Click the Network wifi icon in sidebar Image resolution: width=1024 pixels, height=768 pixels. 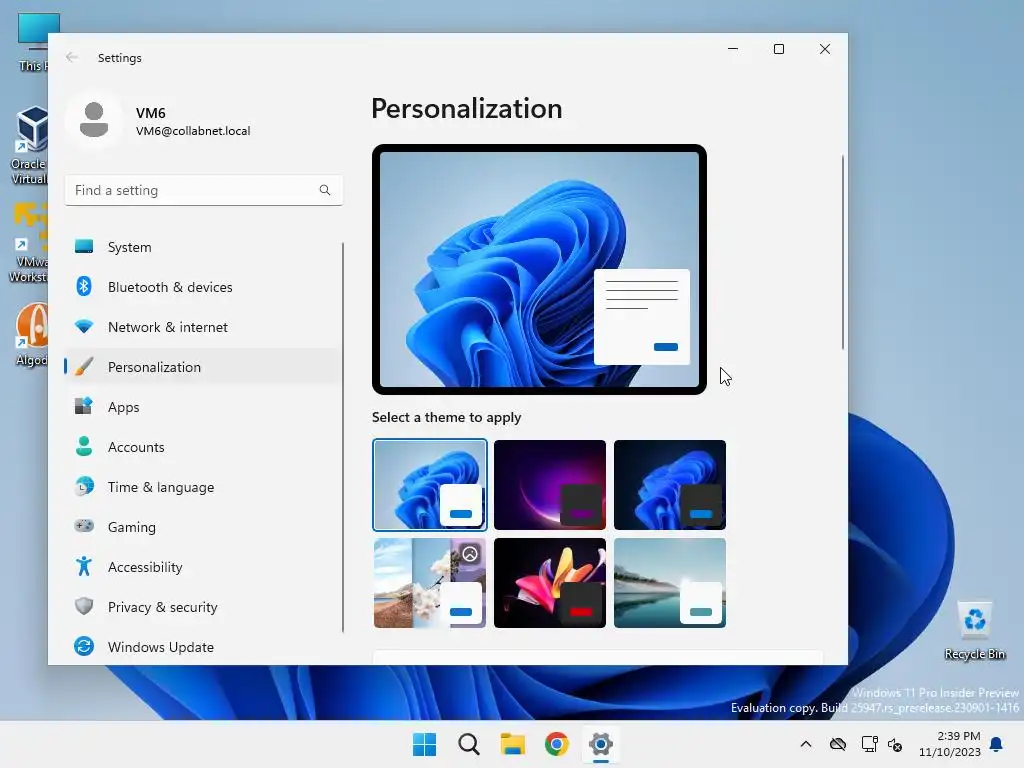click(84, 326)
